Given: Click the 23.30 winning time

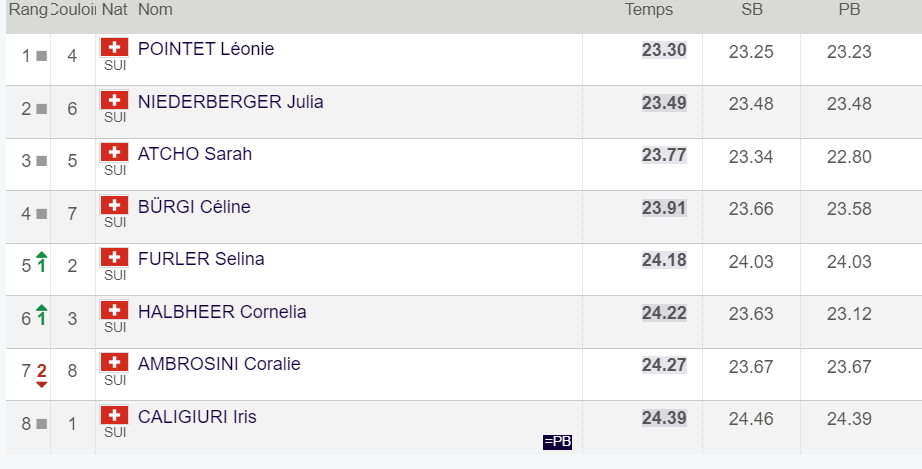Looking at the screenshot, I should pyautogui.click(x=664, y=51).
